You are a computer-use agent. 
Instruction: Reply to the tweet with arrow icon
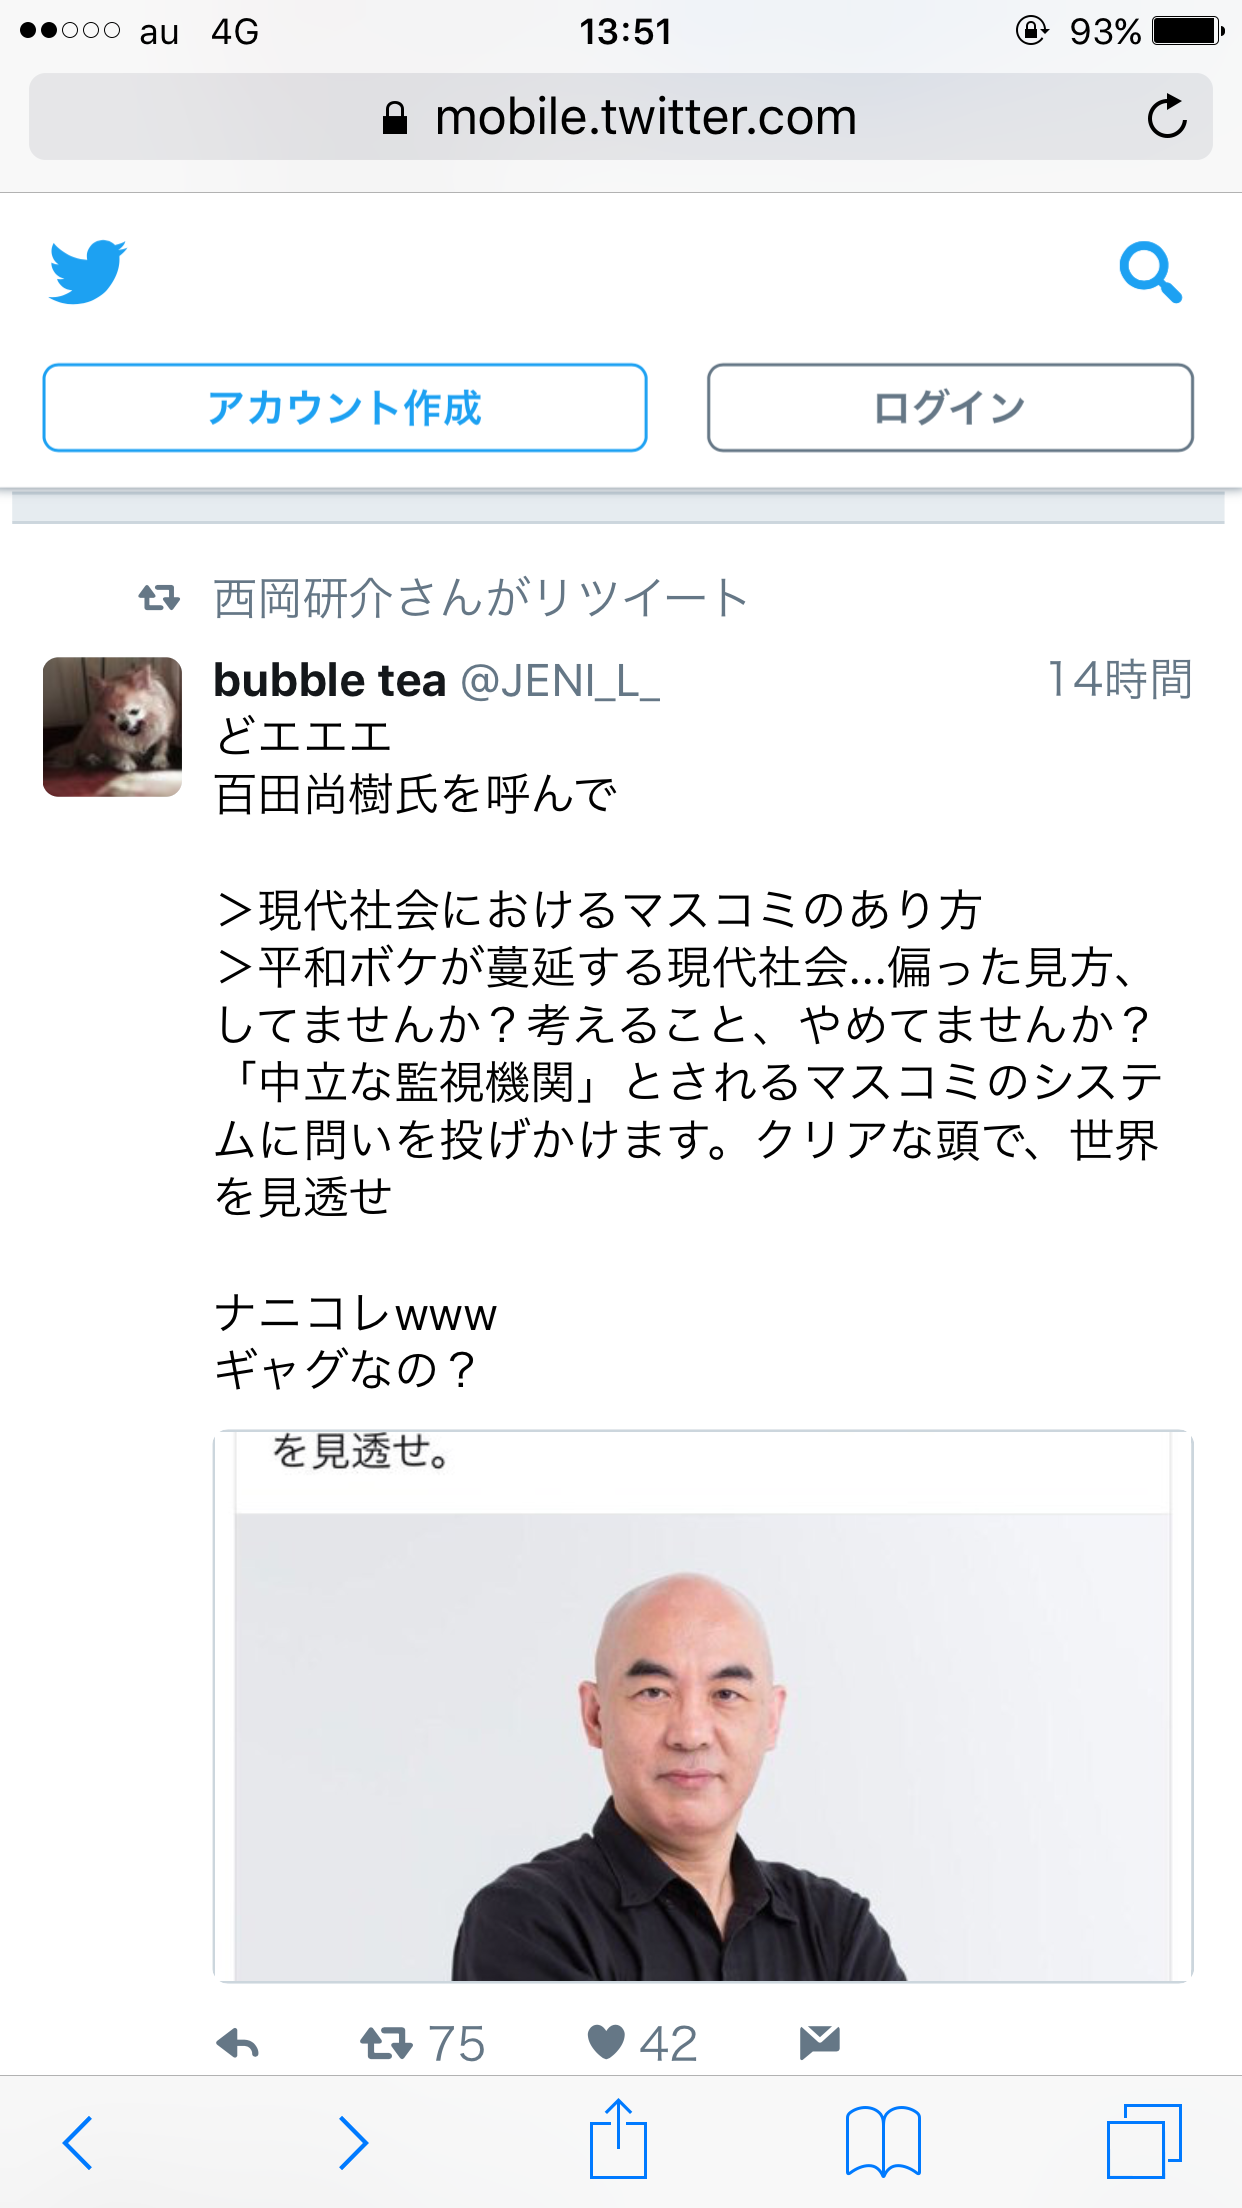coord(238,2044)
